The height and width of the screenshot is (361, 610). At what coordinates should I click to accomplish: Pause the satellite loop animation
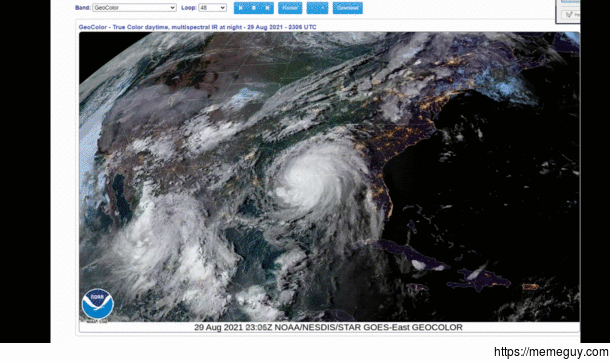[254, 8]
